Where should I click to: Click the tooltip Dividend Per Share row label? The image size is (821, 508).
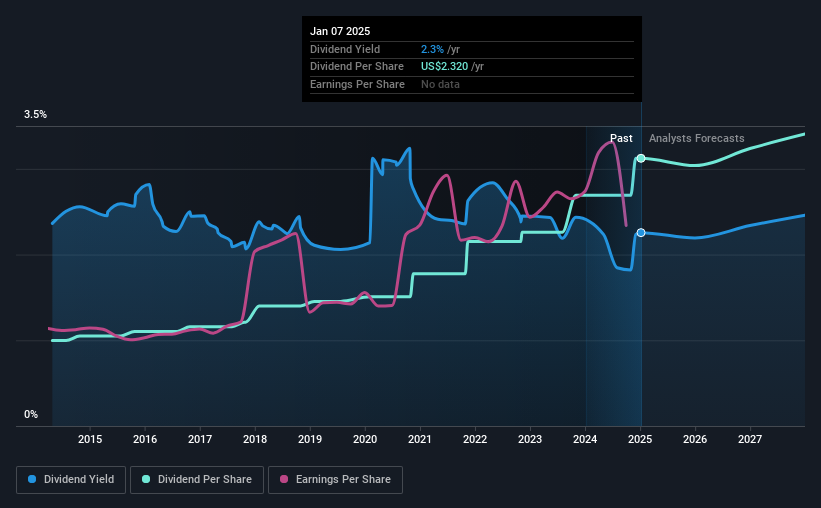click(x=357, y=67)
